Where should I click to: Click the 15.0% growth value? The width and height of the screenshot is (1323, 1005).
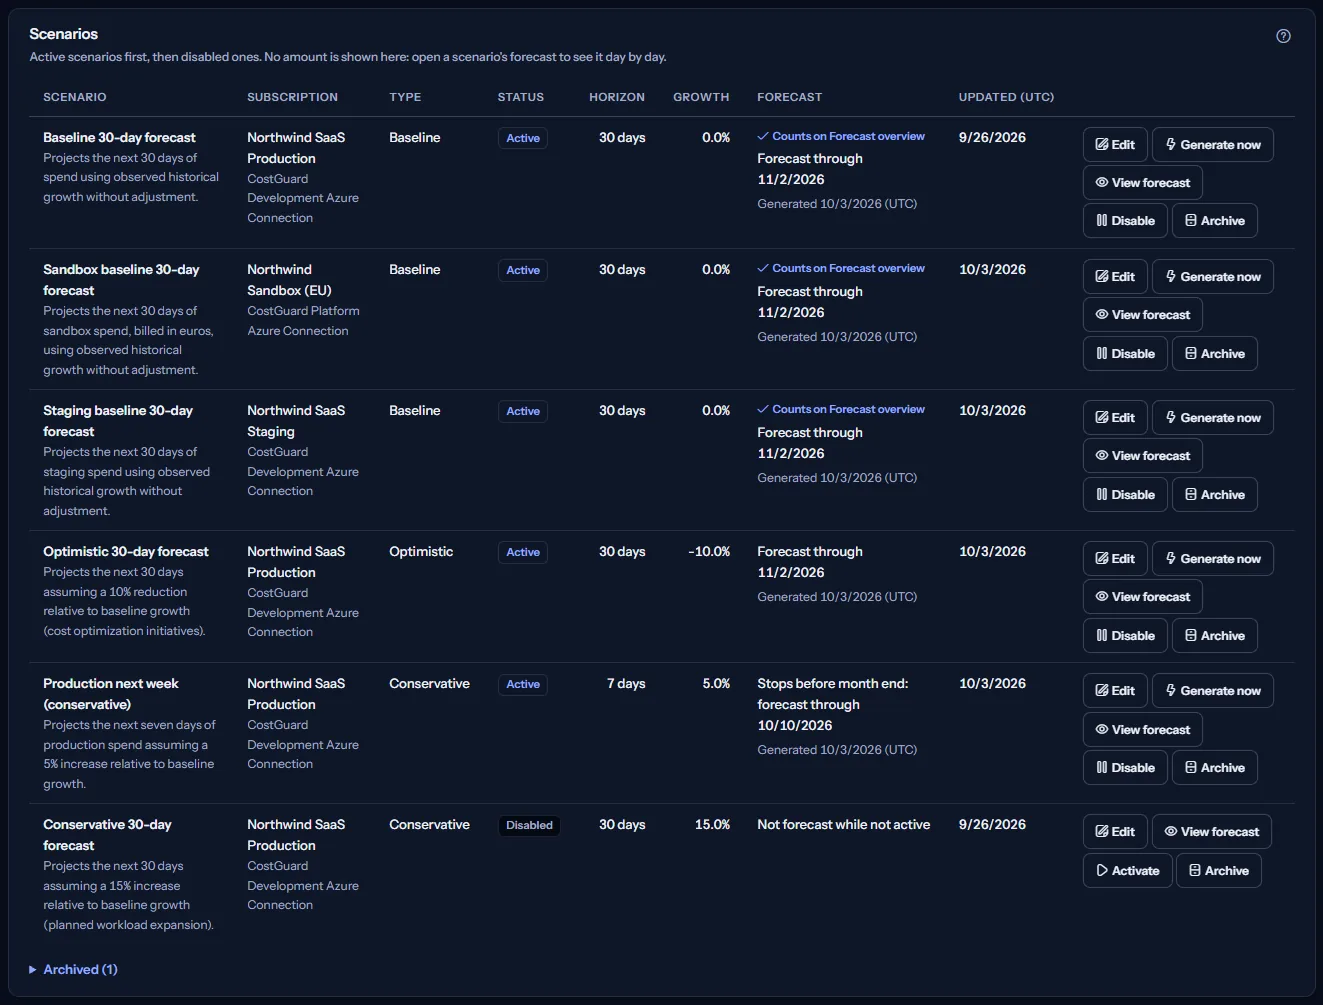coord(712,825)
